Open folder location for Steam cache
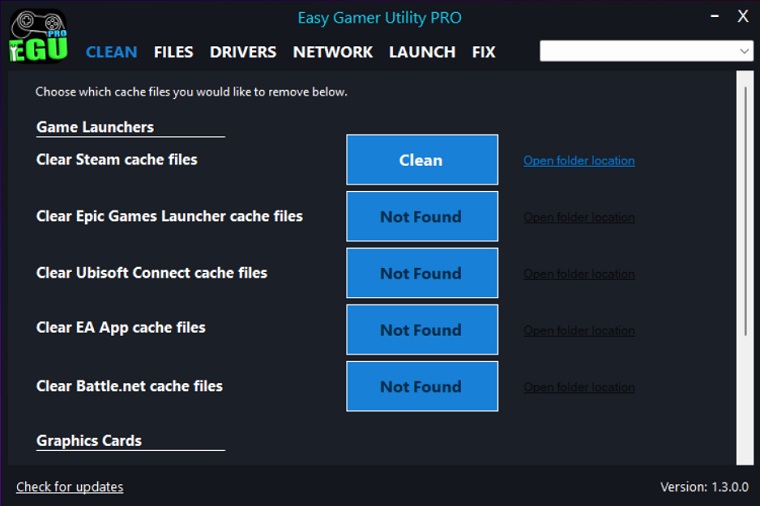This screenshot has width=760, height=506. [x=579, y=160]
